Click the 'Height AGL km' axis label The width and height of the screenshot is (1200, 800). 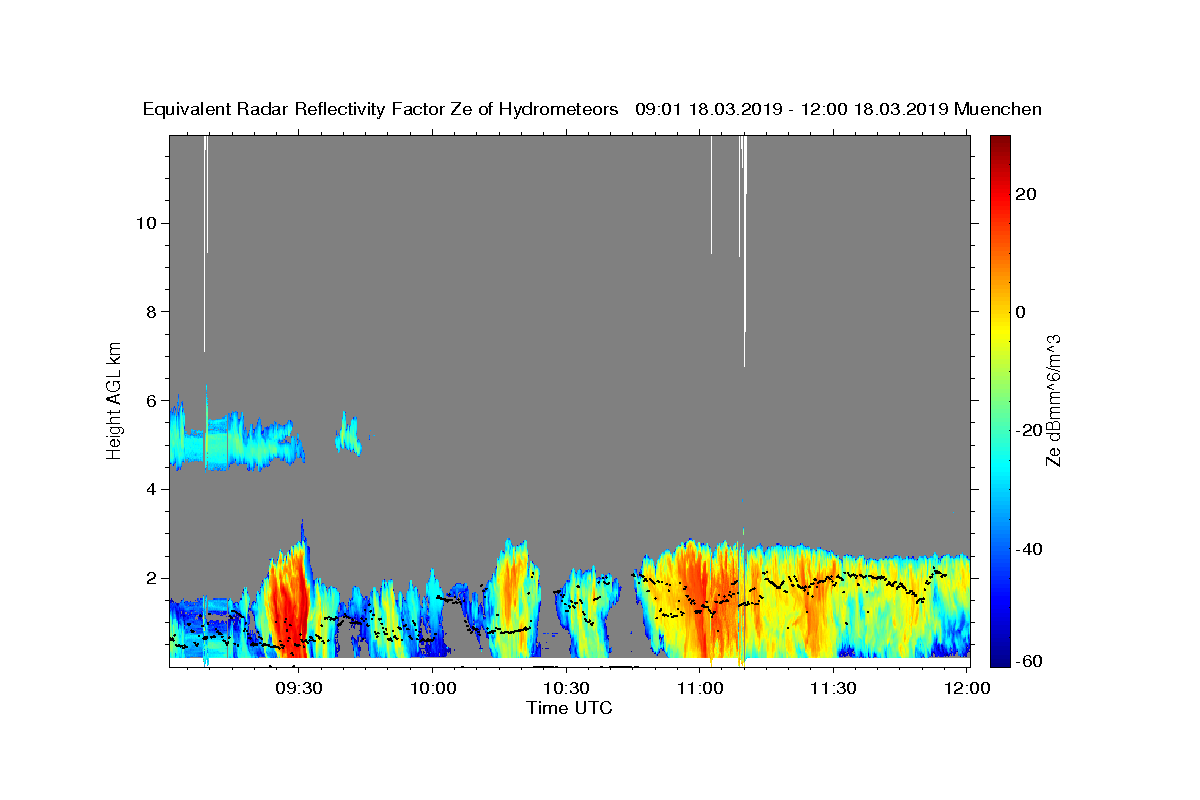click(x=114, y=399)
